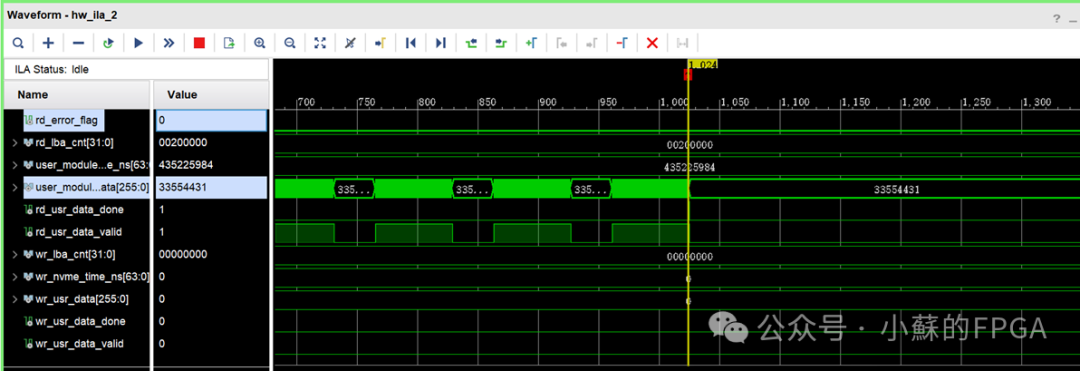Click the red X delete icon

(x=652, y=43)
